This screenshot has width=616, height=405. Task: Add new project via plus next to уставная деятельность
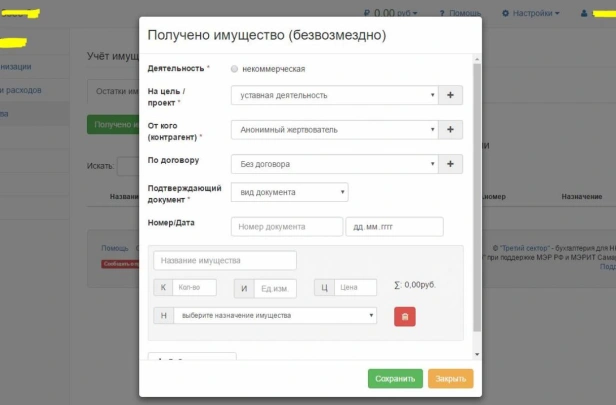(450, 95)
